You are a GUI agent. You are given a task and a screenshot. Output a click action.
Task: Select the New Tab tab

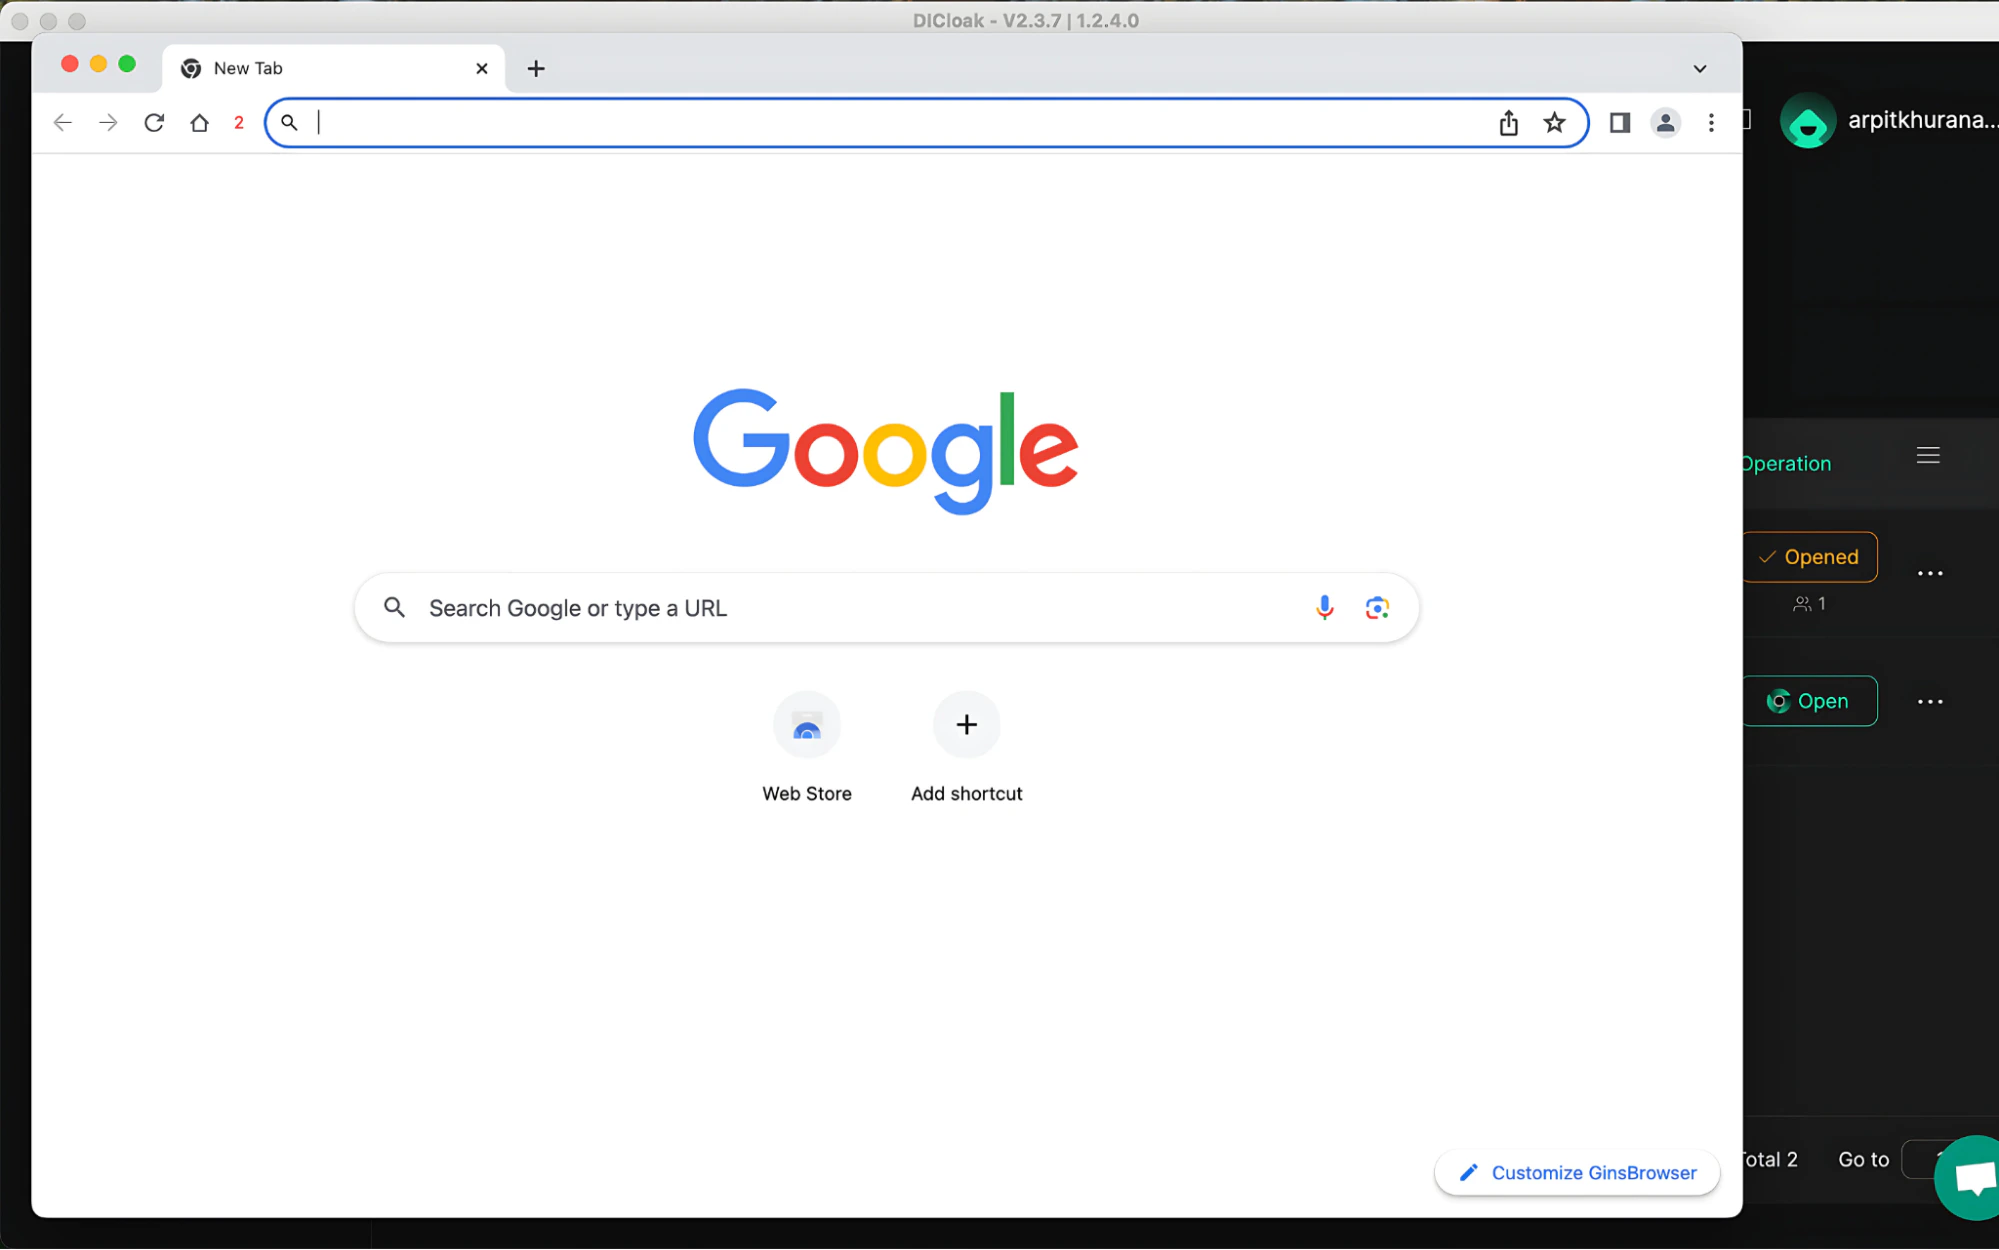[x=300, y=68]
